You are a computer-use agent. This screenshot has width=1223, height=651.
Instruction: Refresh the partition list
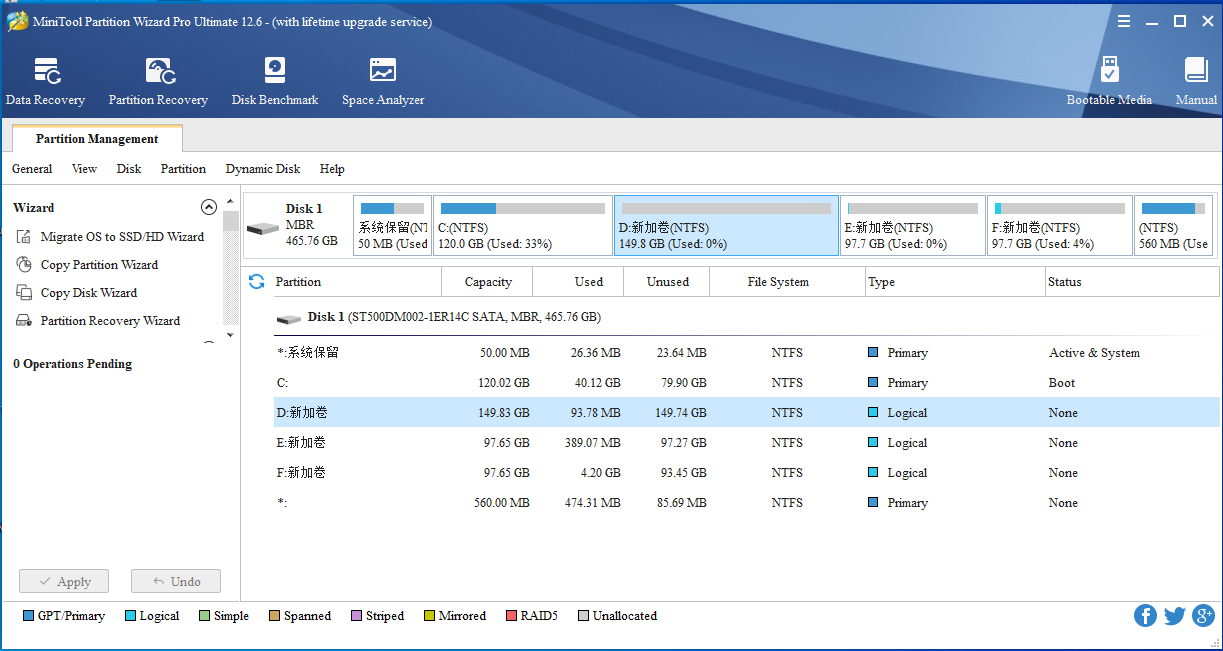coord(257,282)
